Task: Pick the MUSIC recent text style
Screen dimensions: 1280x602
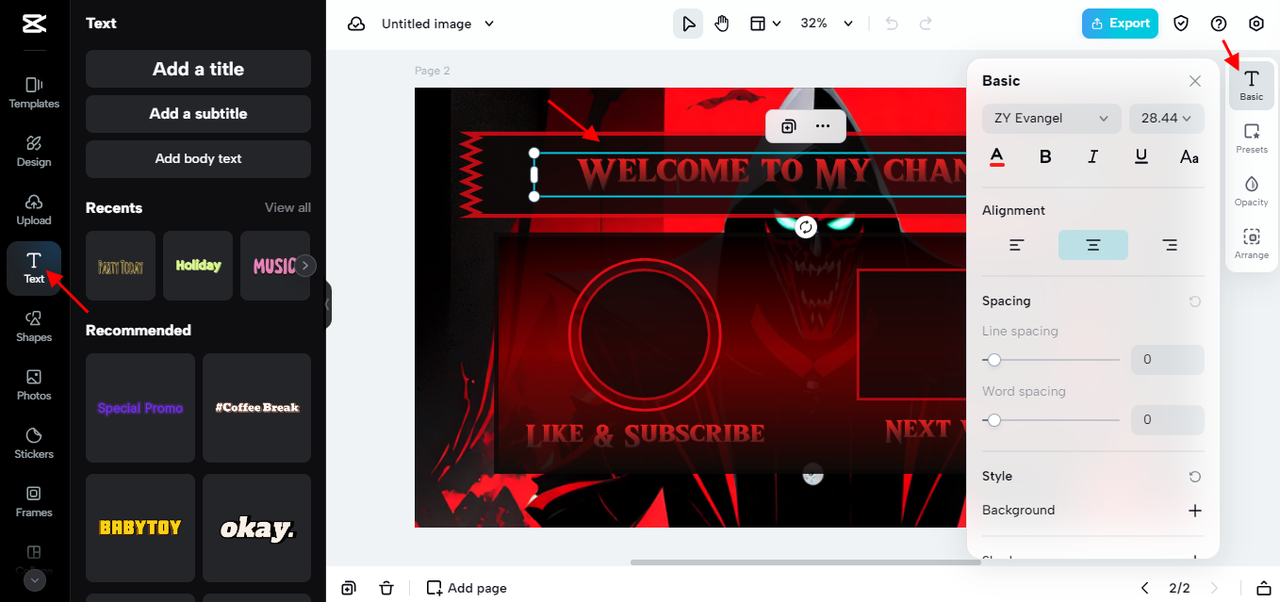Action: 275,266
